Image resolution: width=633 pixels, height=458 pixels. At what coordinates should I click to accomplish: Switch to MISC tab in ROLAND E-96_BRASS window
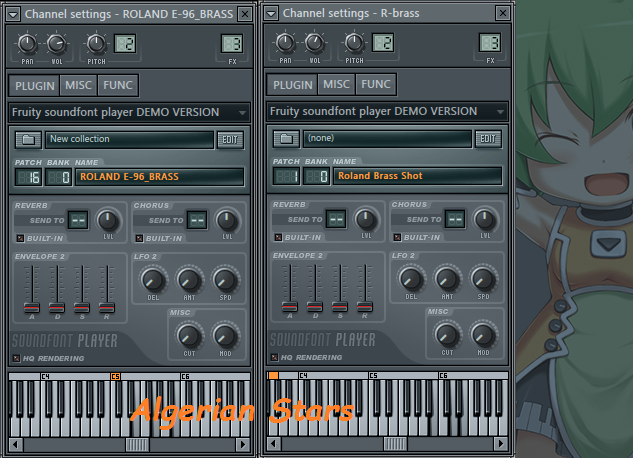pyautogui.click(x=78, y=86)
